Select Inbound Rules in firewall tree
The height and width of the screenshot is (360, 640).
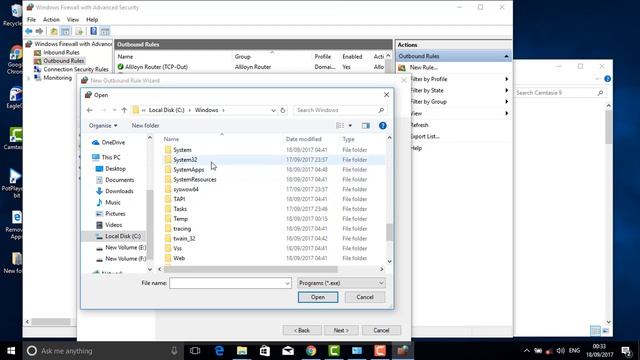pyautogui.click(x=61, y=52)
